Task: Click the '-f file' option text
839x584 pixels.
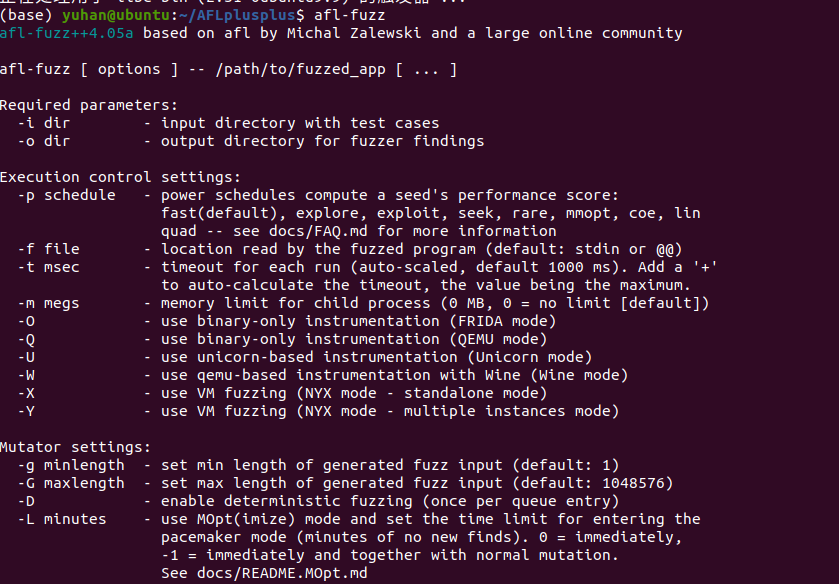Action: (48, 249)
